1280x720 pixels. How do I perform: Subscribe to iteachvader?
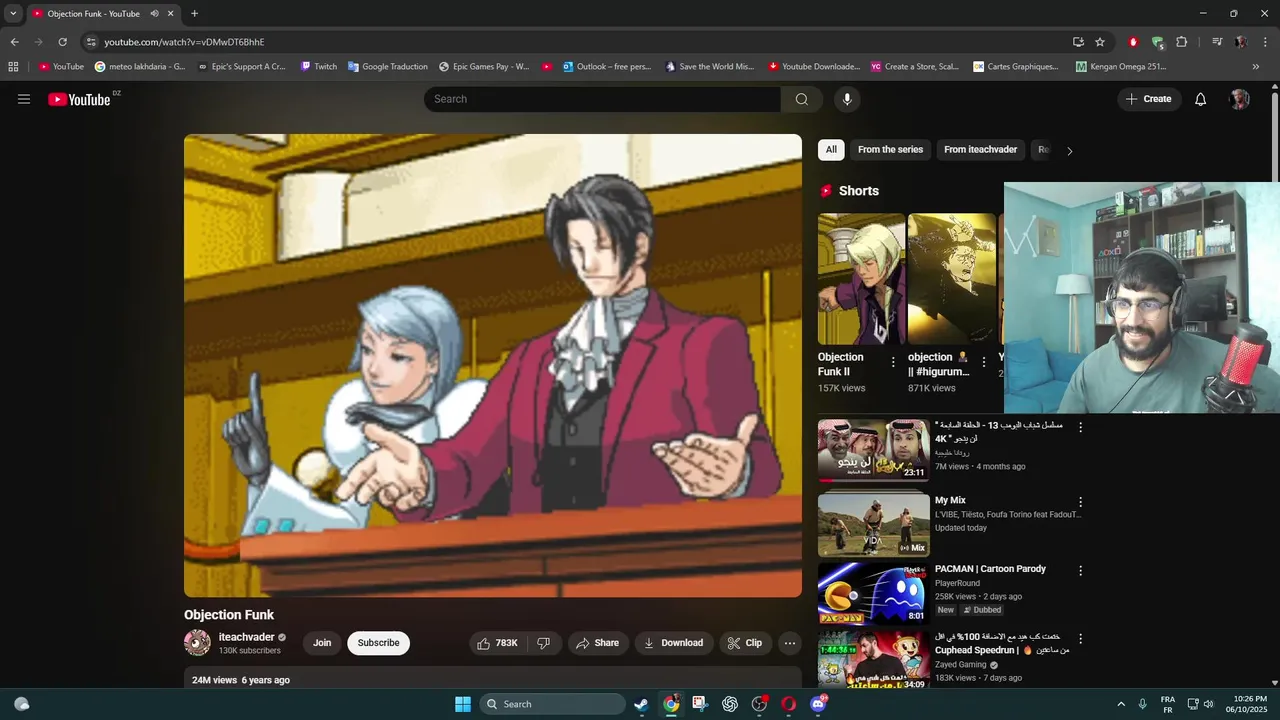(378, 643)
